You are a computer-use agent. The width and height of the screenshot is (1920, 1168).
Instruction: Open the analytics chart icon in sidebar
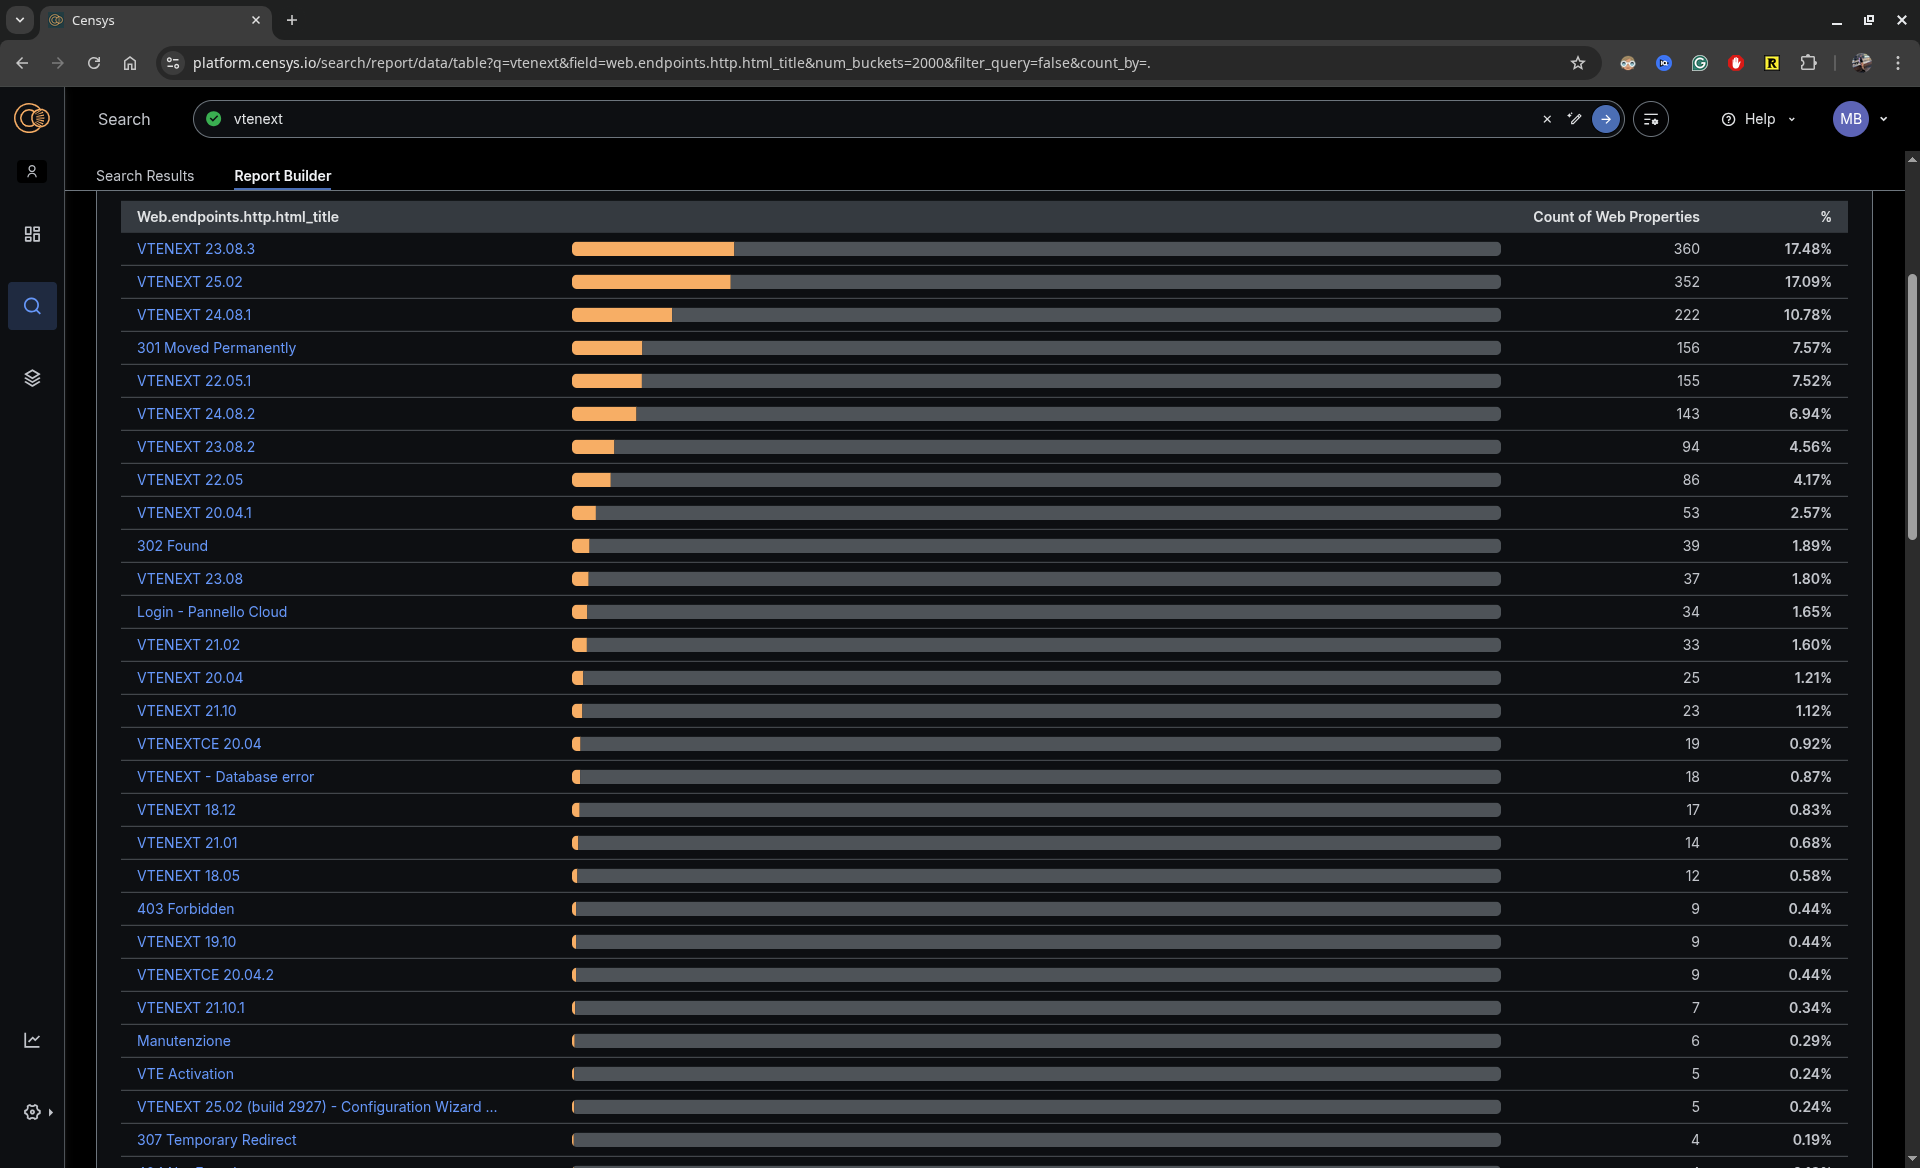coord(32,1040)
